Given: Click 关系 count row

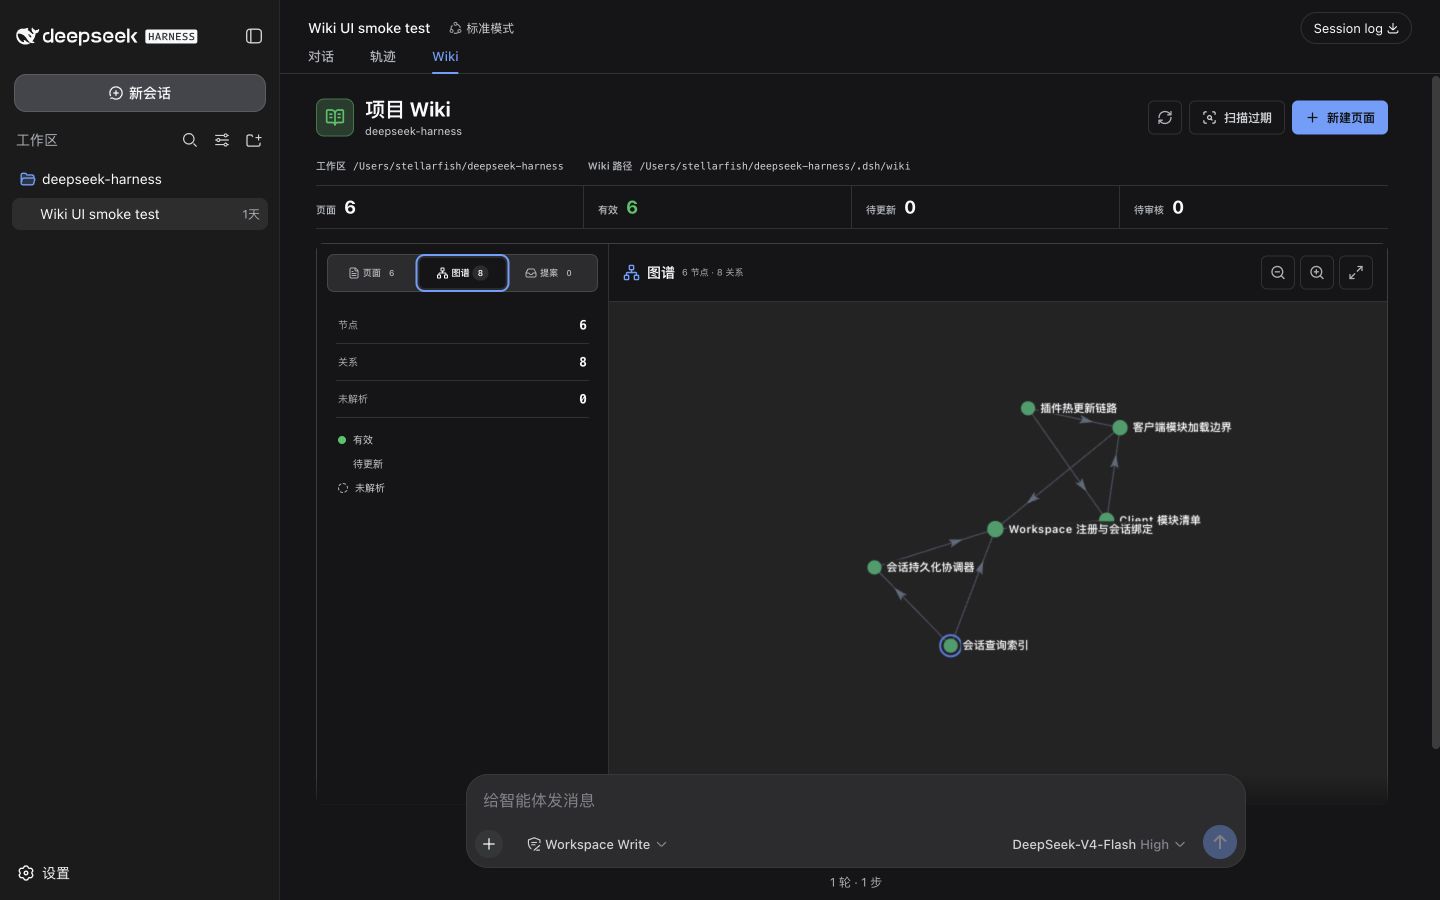Looking at the screenshot, I should pos(462,362).
